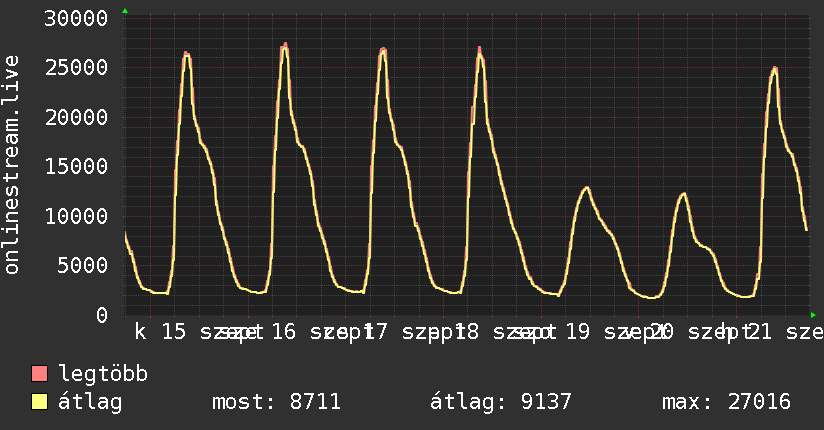
Task: Select the legtöbb legend label
Action: coord(103,374)
